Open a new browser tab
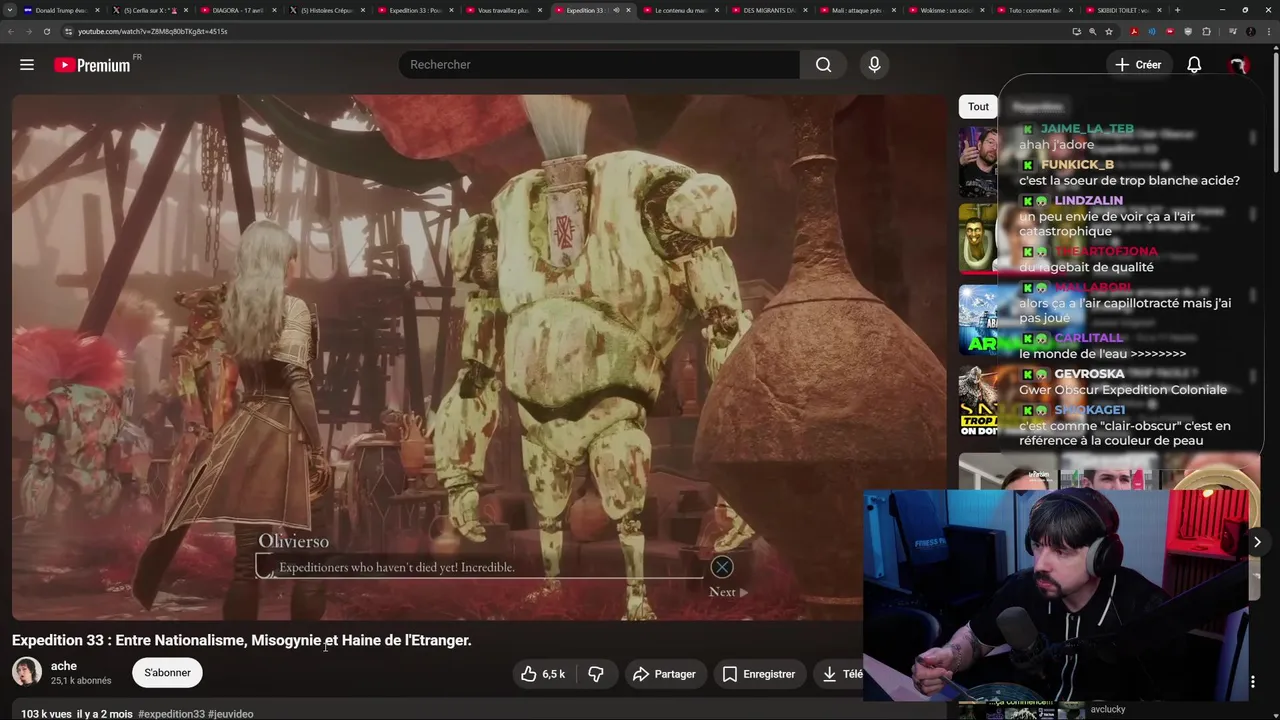Viewport: 1280px width, 720px height. tap(1177, 10)
